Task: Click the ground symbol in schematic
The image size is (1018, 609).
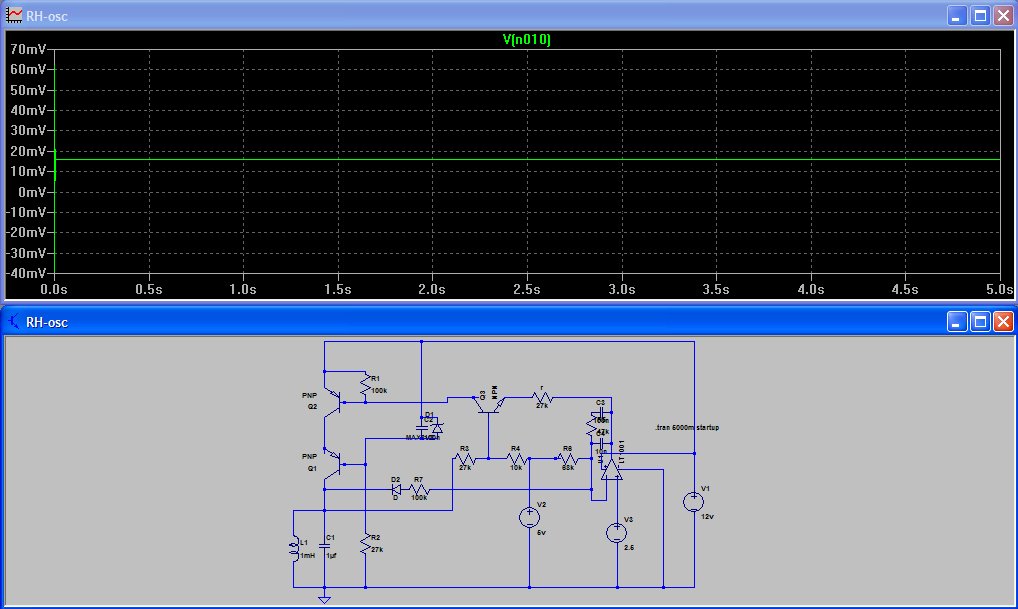Action: click(x=325, y=599)
